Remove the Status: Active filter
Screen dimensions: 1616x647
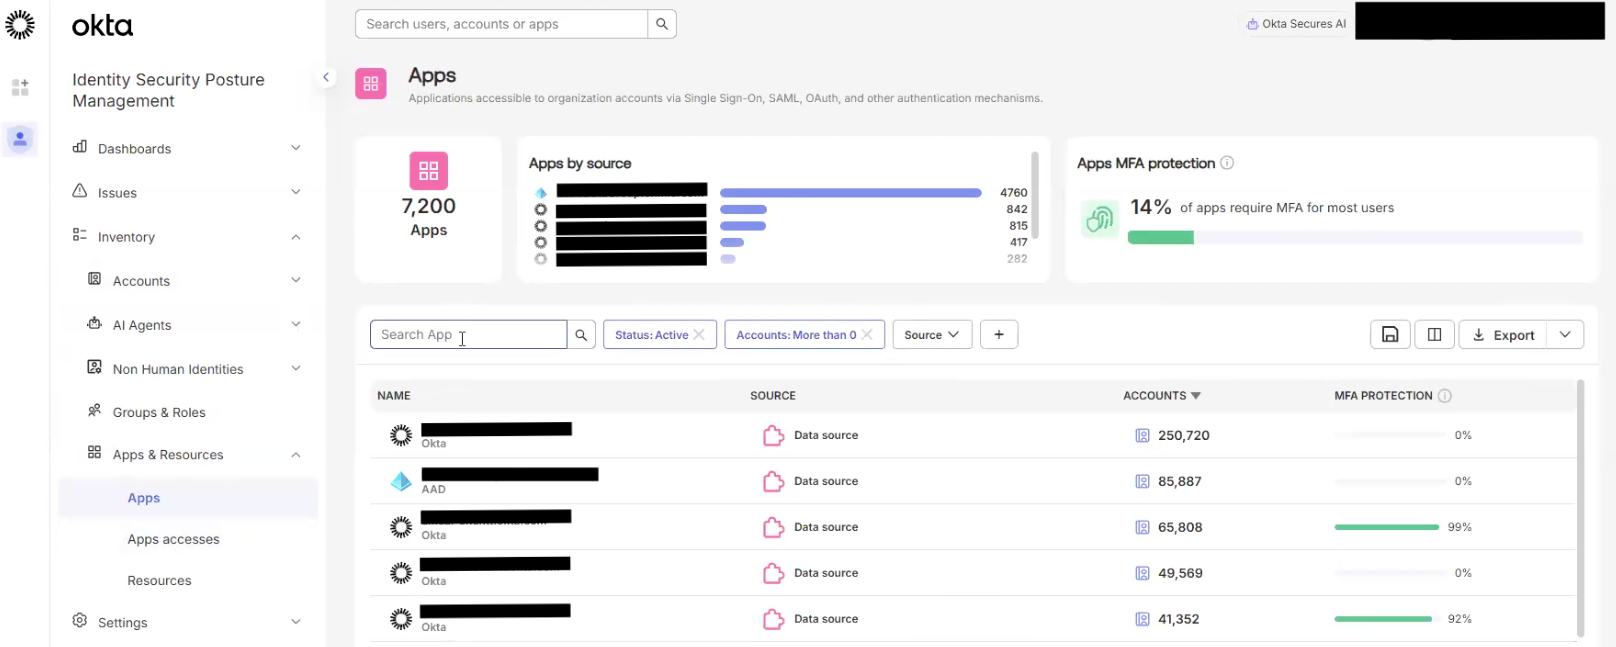[x=699, y=335]
